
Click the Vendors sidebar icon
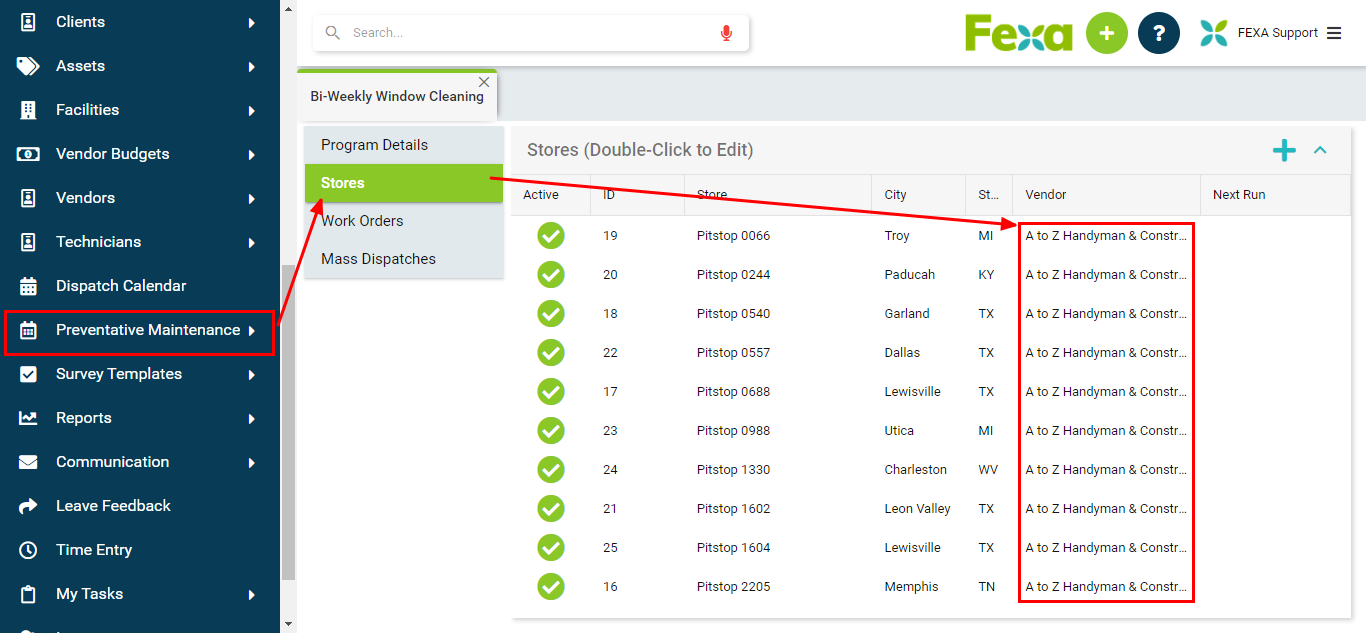click(28, 198)
